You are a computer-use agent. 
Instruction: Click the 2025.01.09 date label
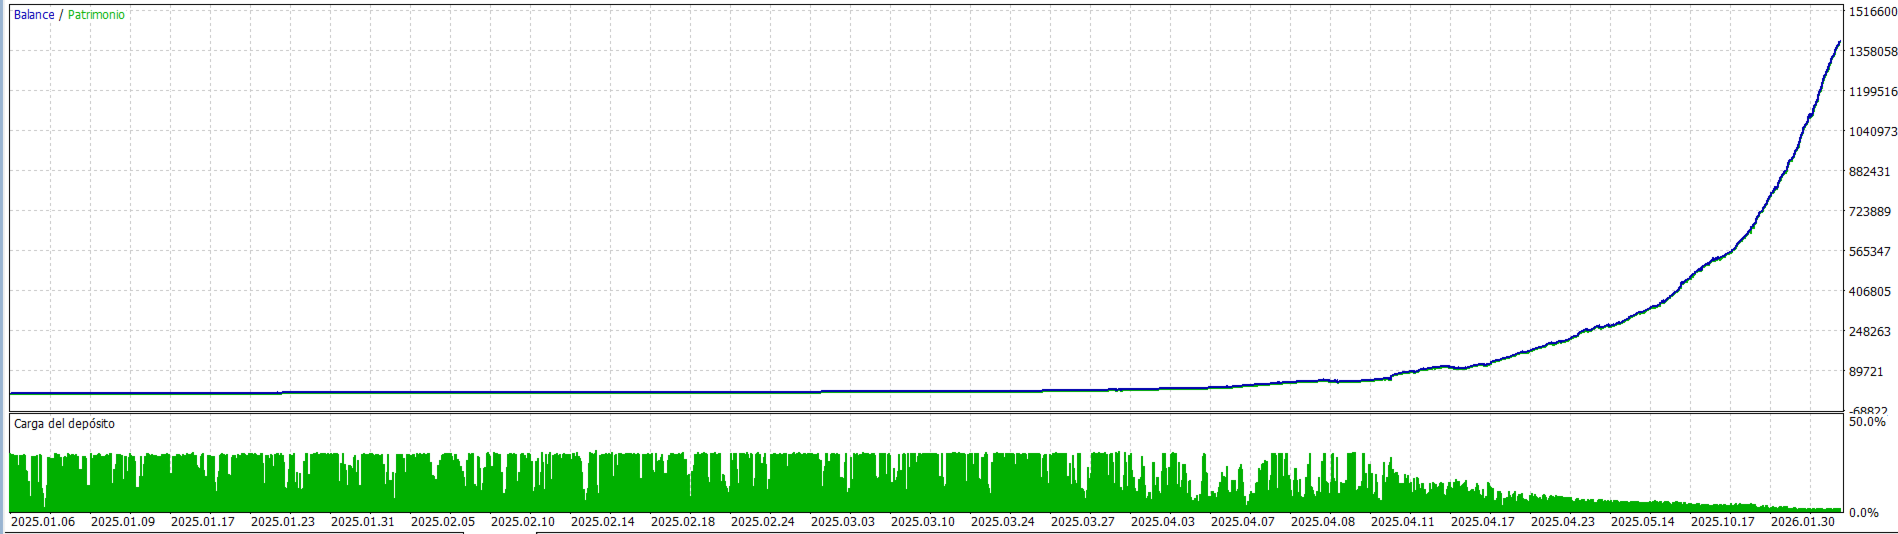[123, 522]
